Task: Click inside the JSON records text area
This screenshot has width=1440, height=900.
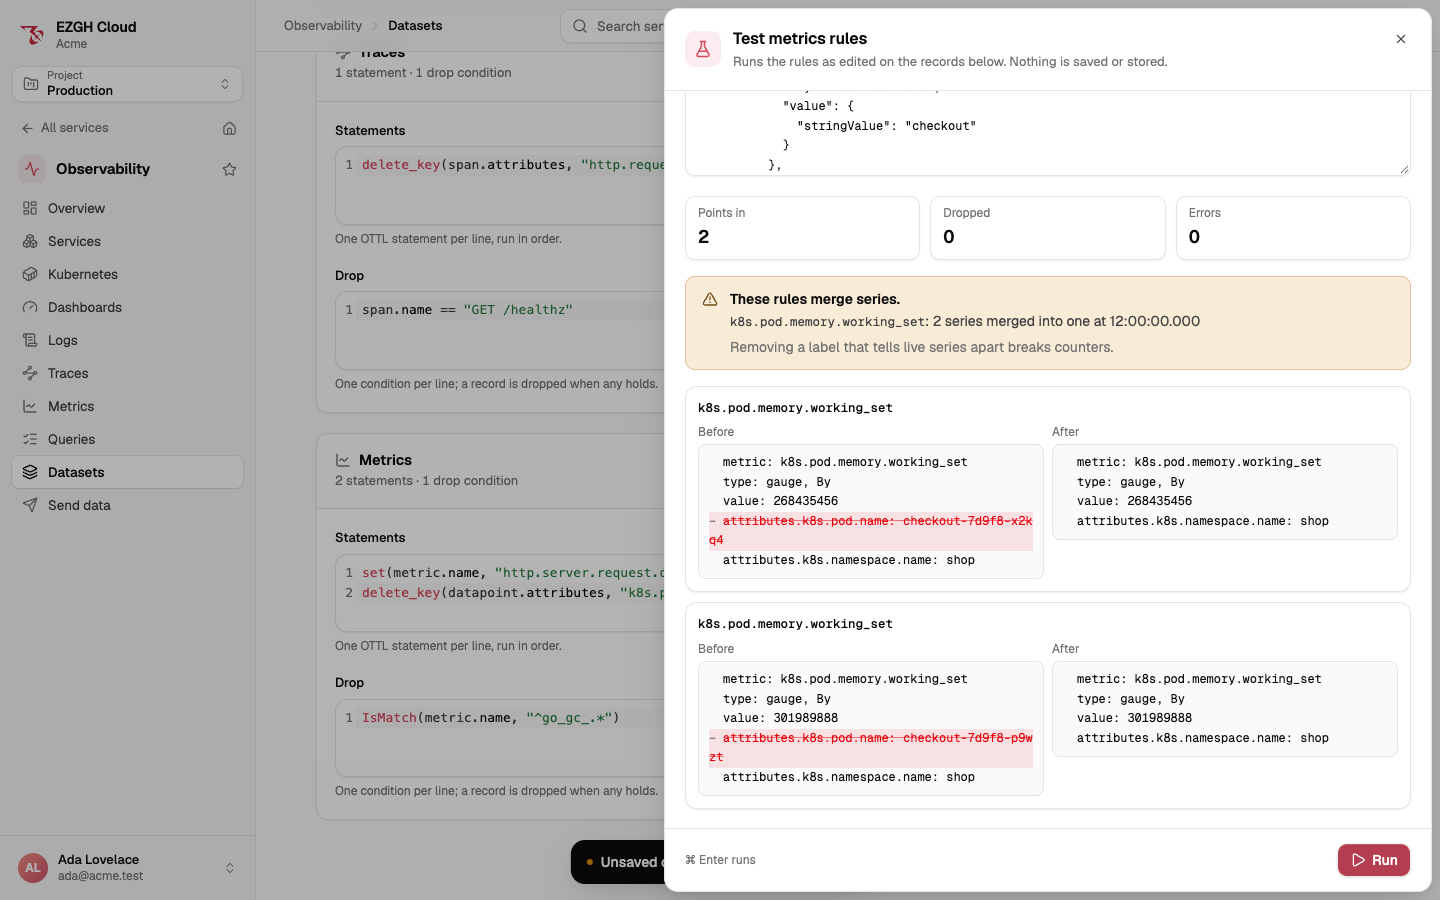Action: pyautogui.click(x=1047, y=133)
